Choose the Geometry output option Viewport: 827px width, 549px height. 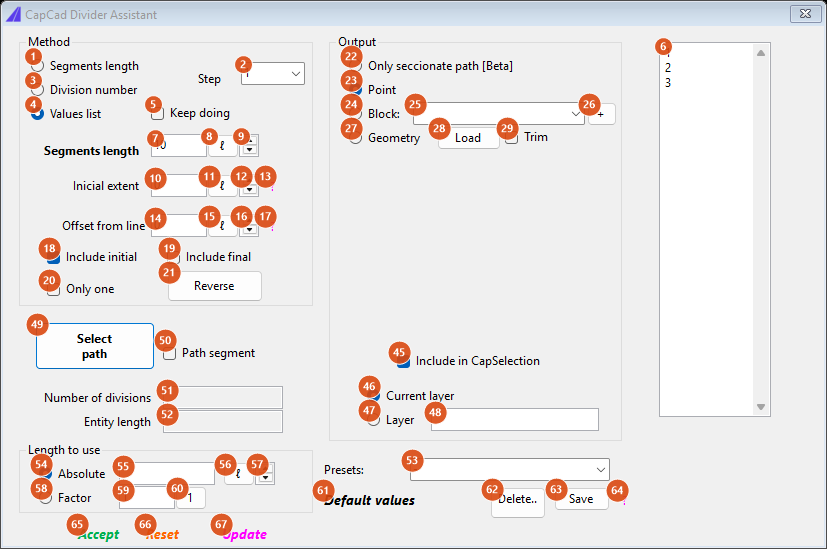tap(355, 138)
